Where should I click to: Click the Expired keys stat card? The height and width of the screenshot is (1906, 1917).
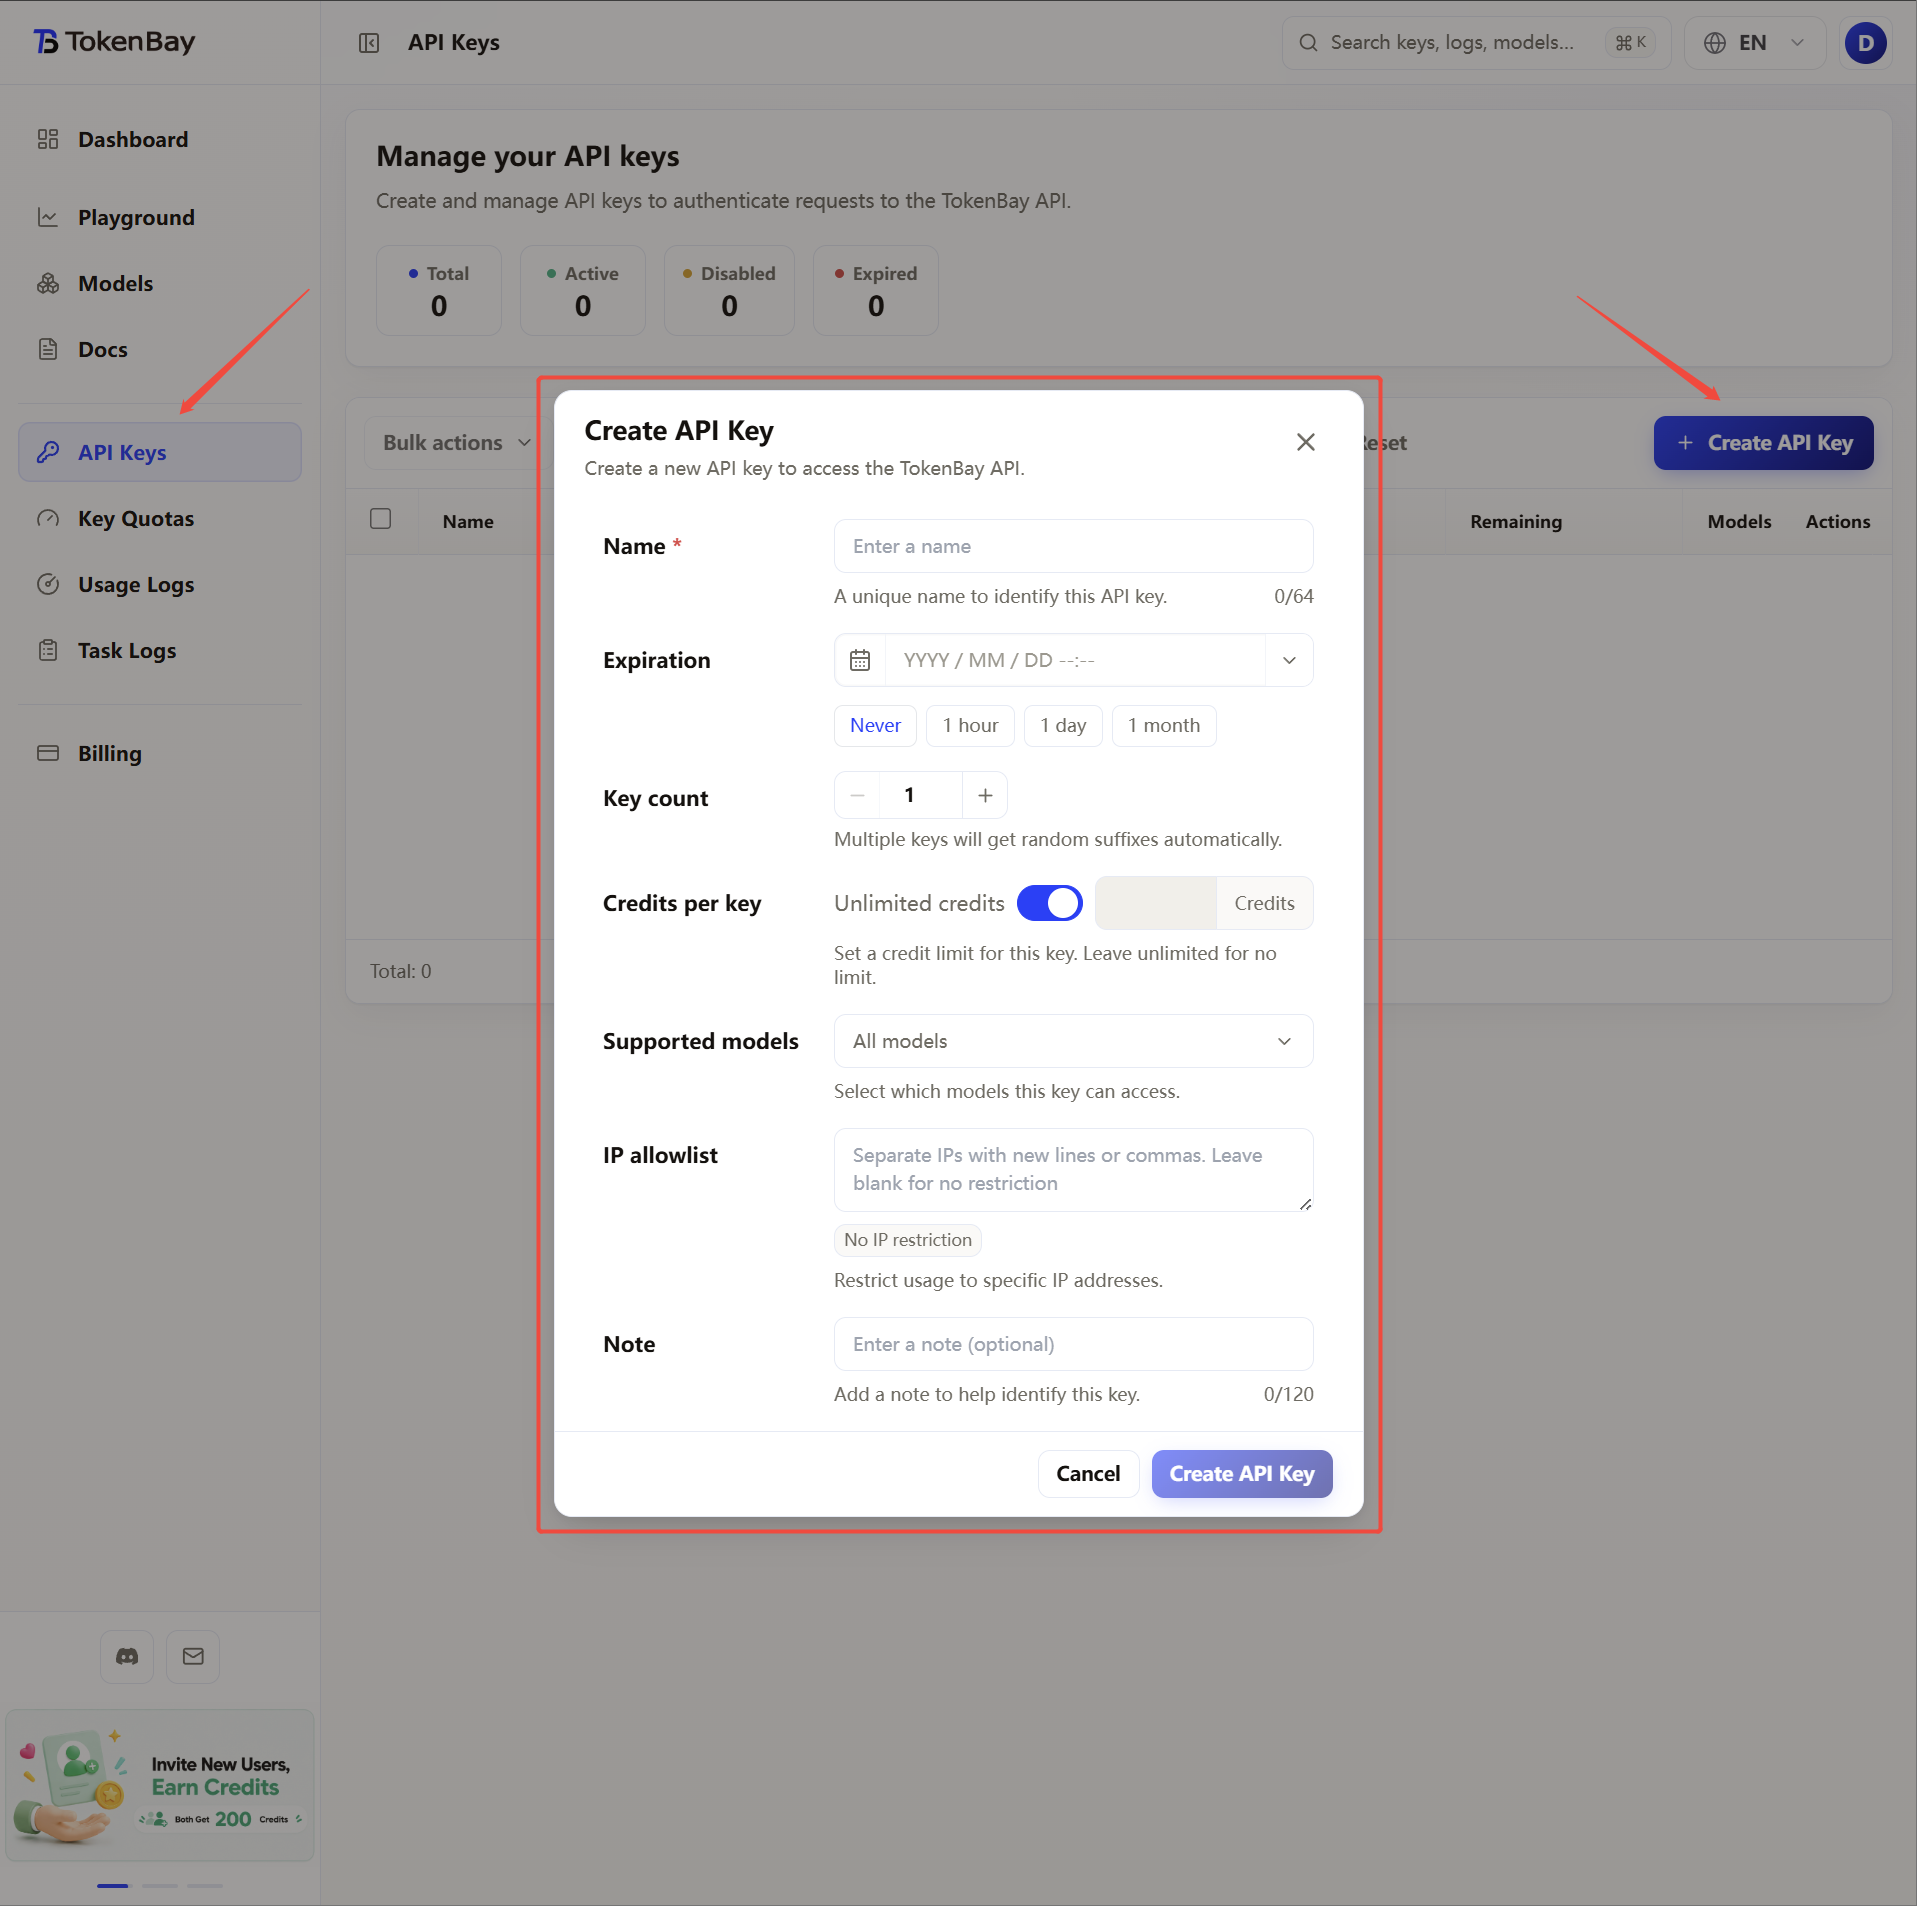[875, 290]
